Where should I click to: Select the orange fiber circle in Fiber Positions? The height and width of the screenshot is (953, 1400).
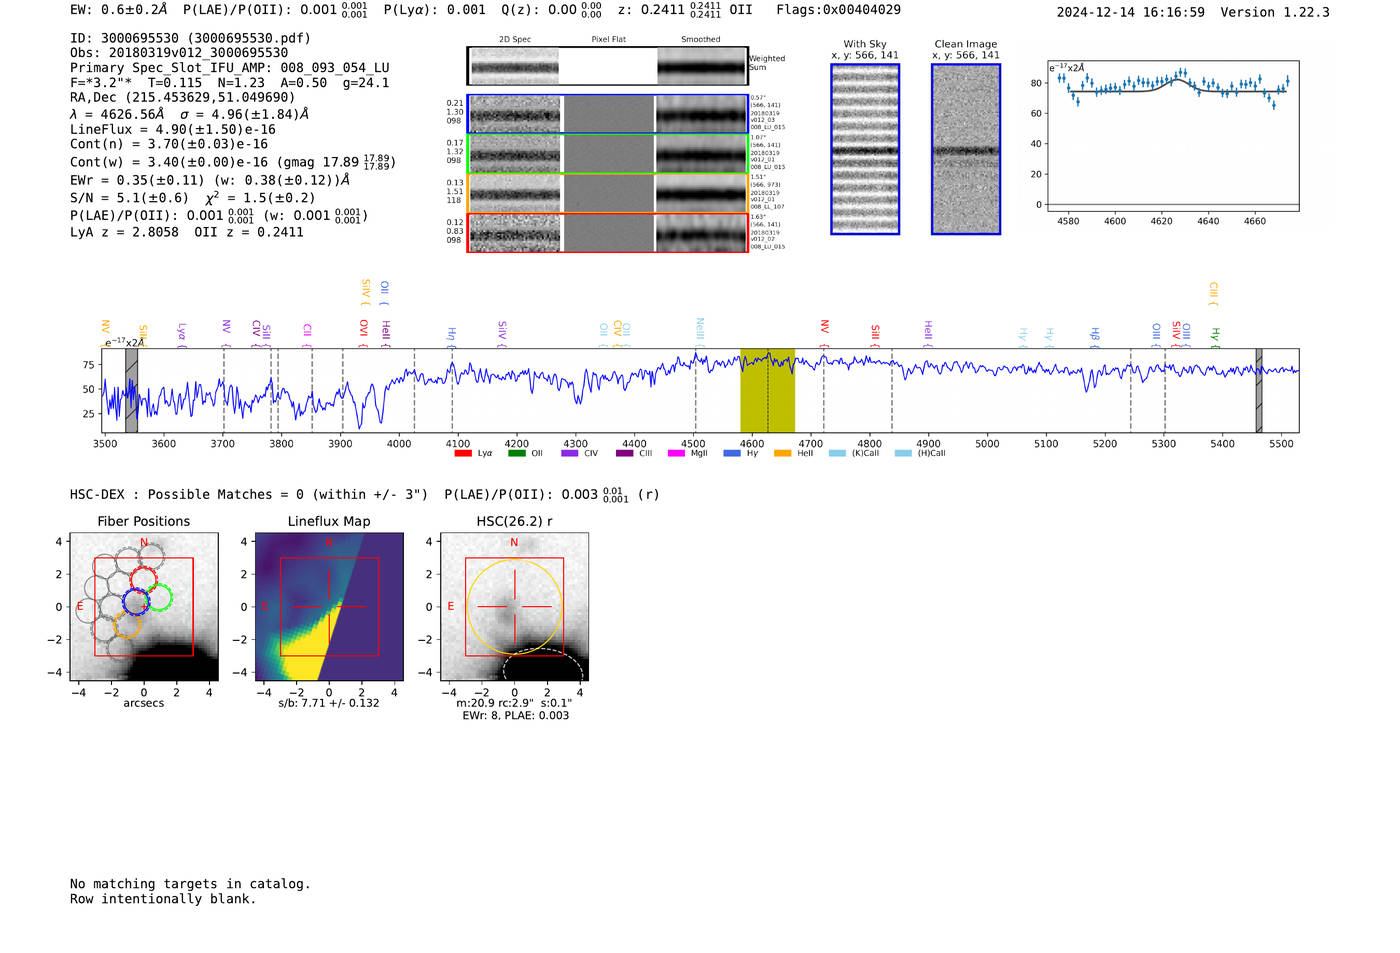click(x=127, y=626)
